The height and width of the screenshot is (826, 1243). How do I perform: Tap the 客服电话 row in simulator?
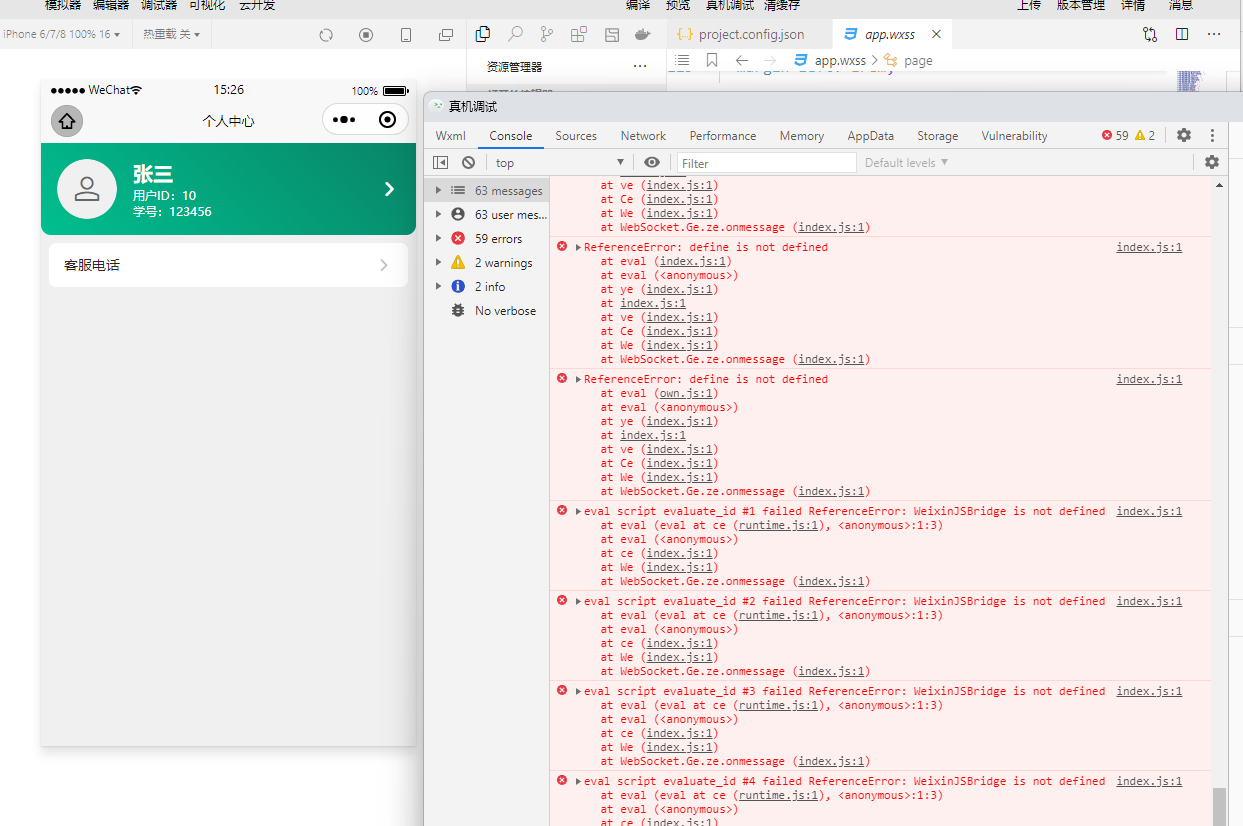tap(228, 265)
